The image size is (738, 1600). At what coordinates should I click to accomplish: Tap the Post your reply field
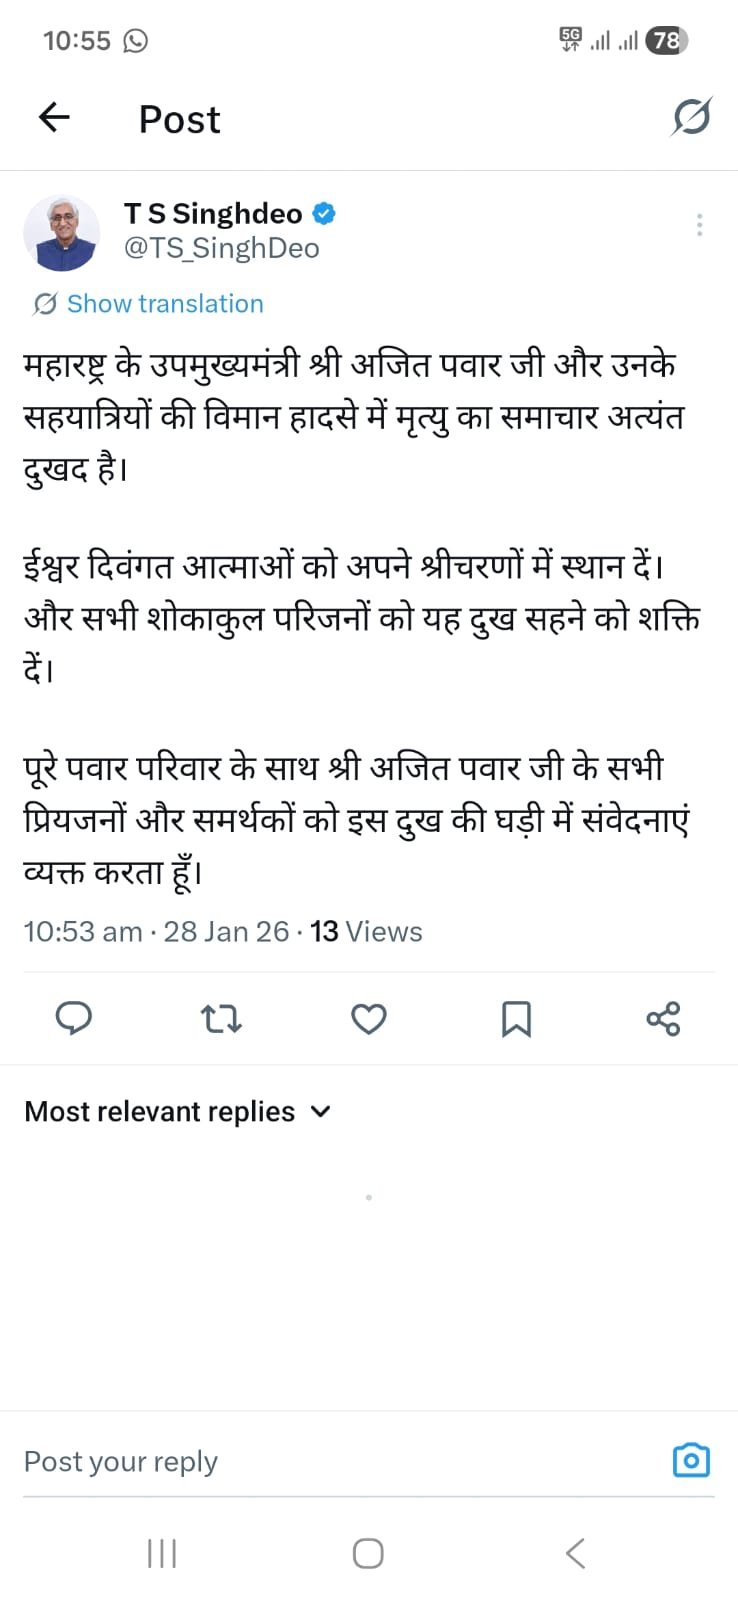point(300,1462)
